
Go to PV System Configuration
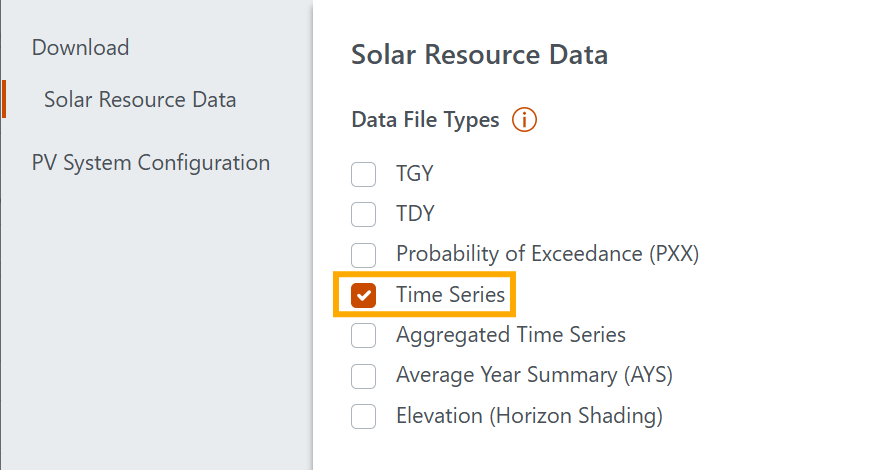click(151, 162)
